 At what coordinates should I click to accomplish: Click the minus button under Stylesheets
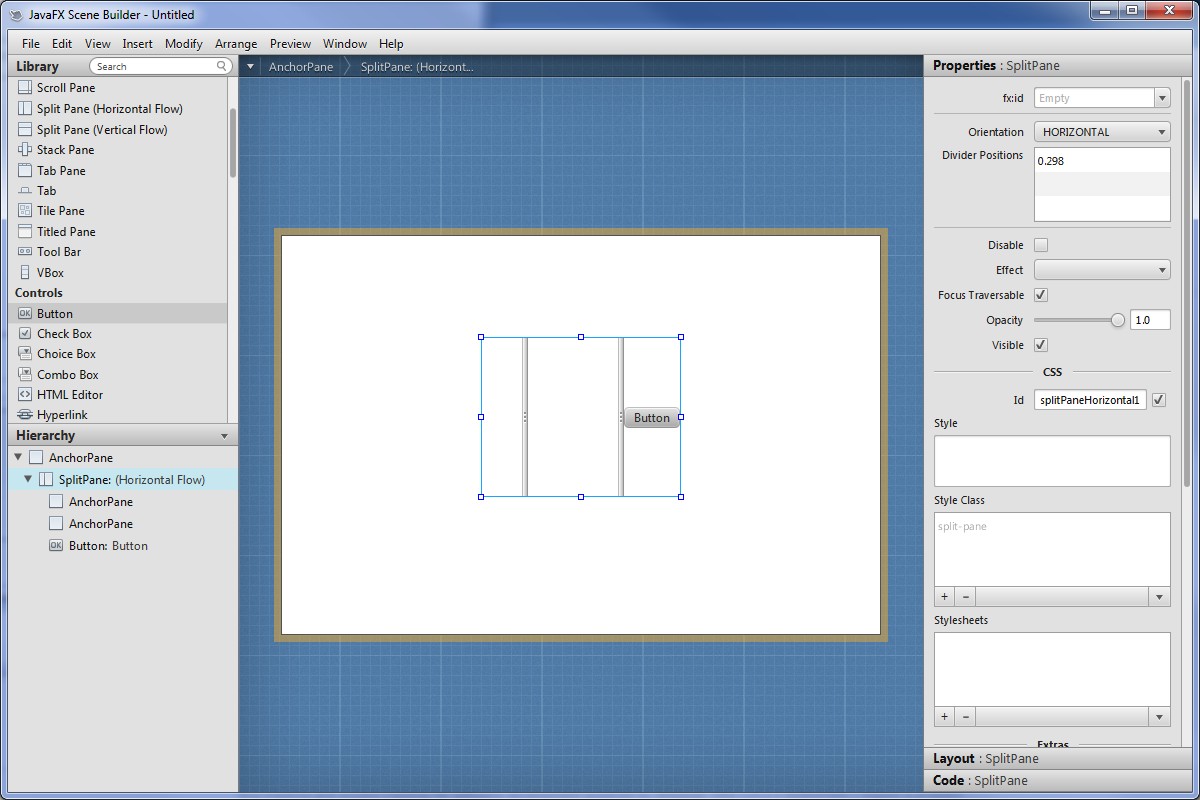(965, 717)
